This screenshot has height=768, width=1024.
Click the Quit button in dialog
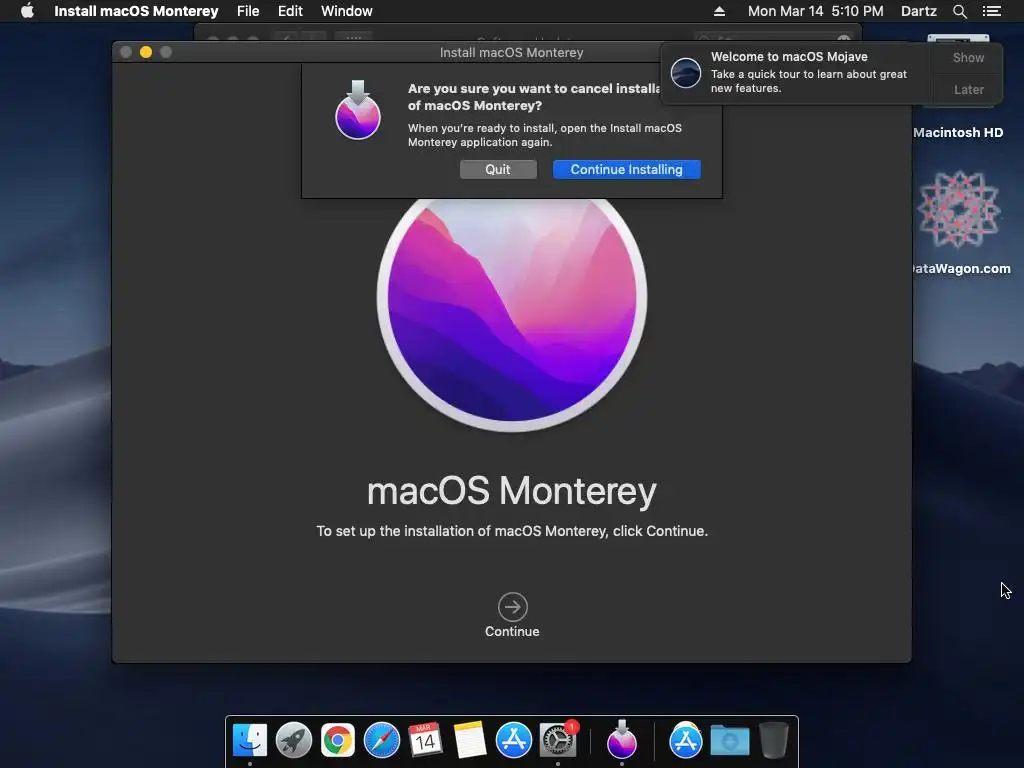point(498,169)
